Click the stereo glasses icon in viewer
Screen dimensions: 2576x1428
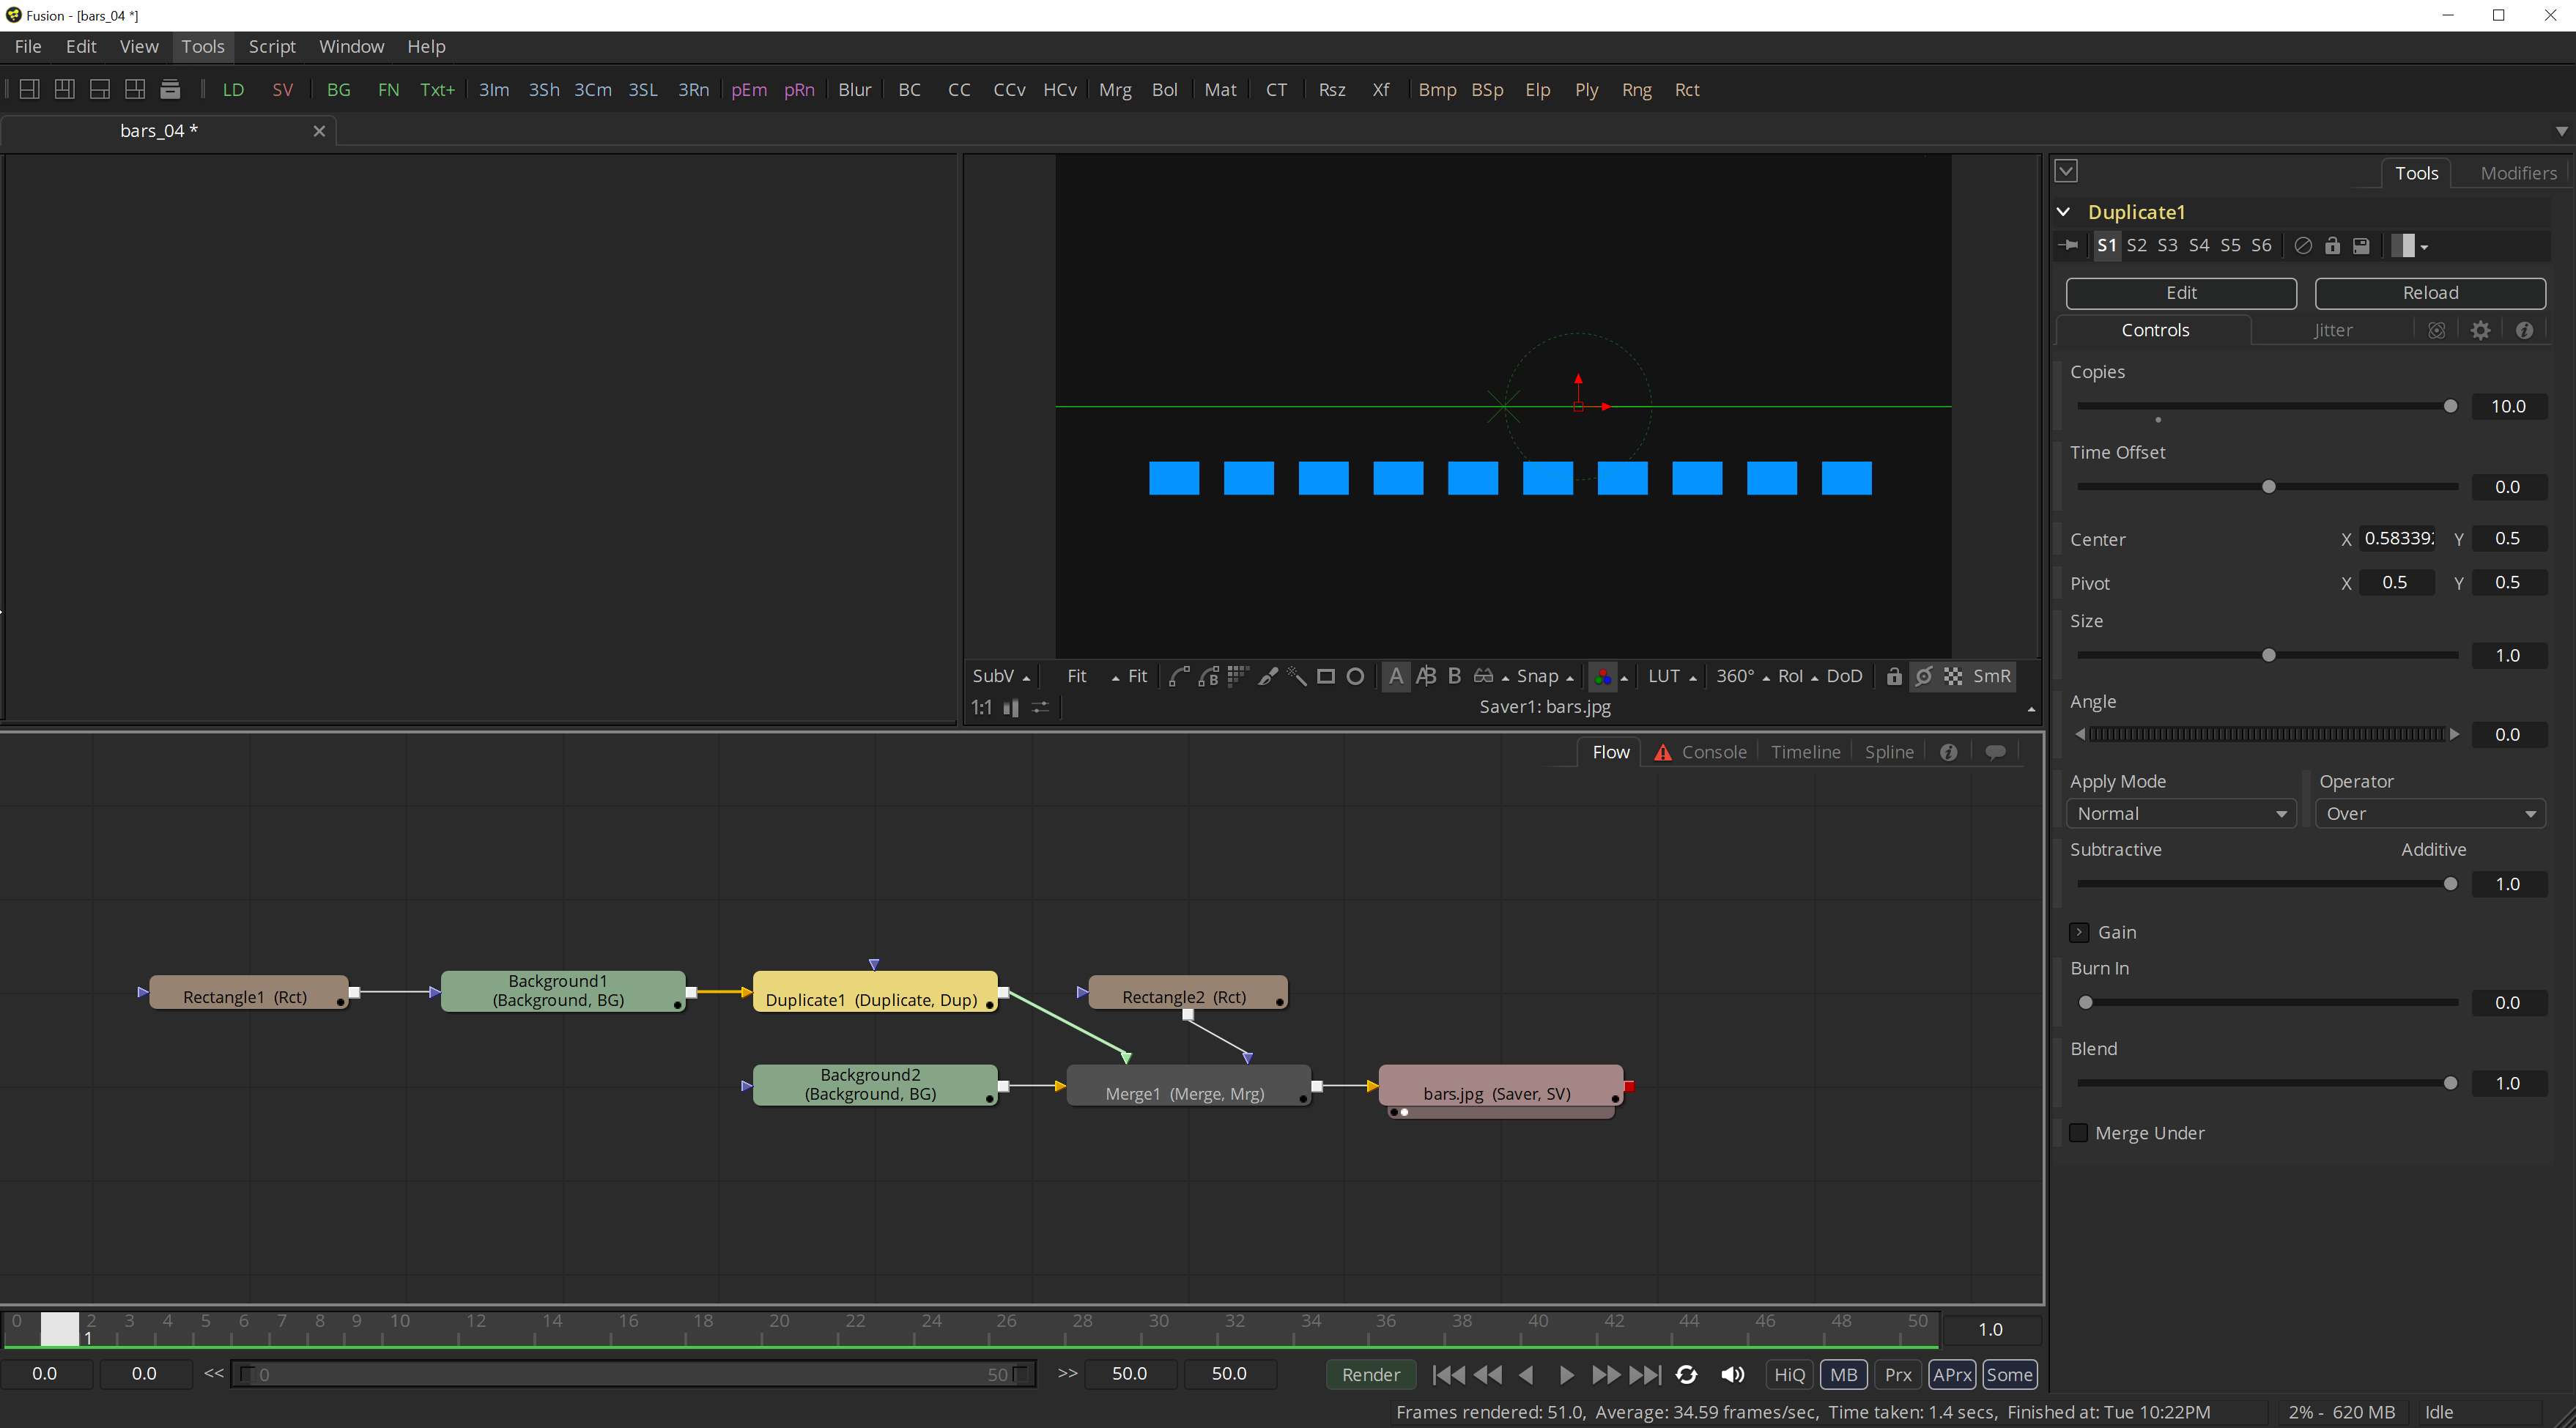tap(1484, 676)
